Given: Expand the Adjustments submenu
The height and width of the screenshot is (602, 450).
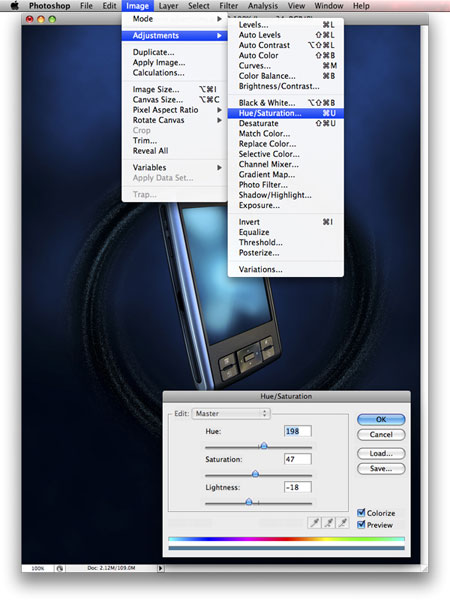Looking at the screenshot, I should [174, 36].
